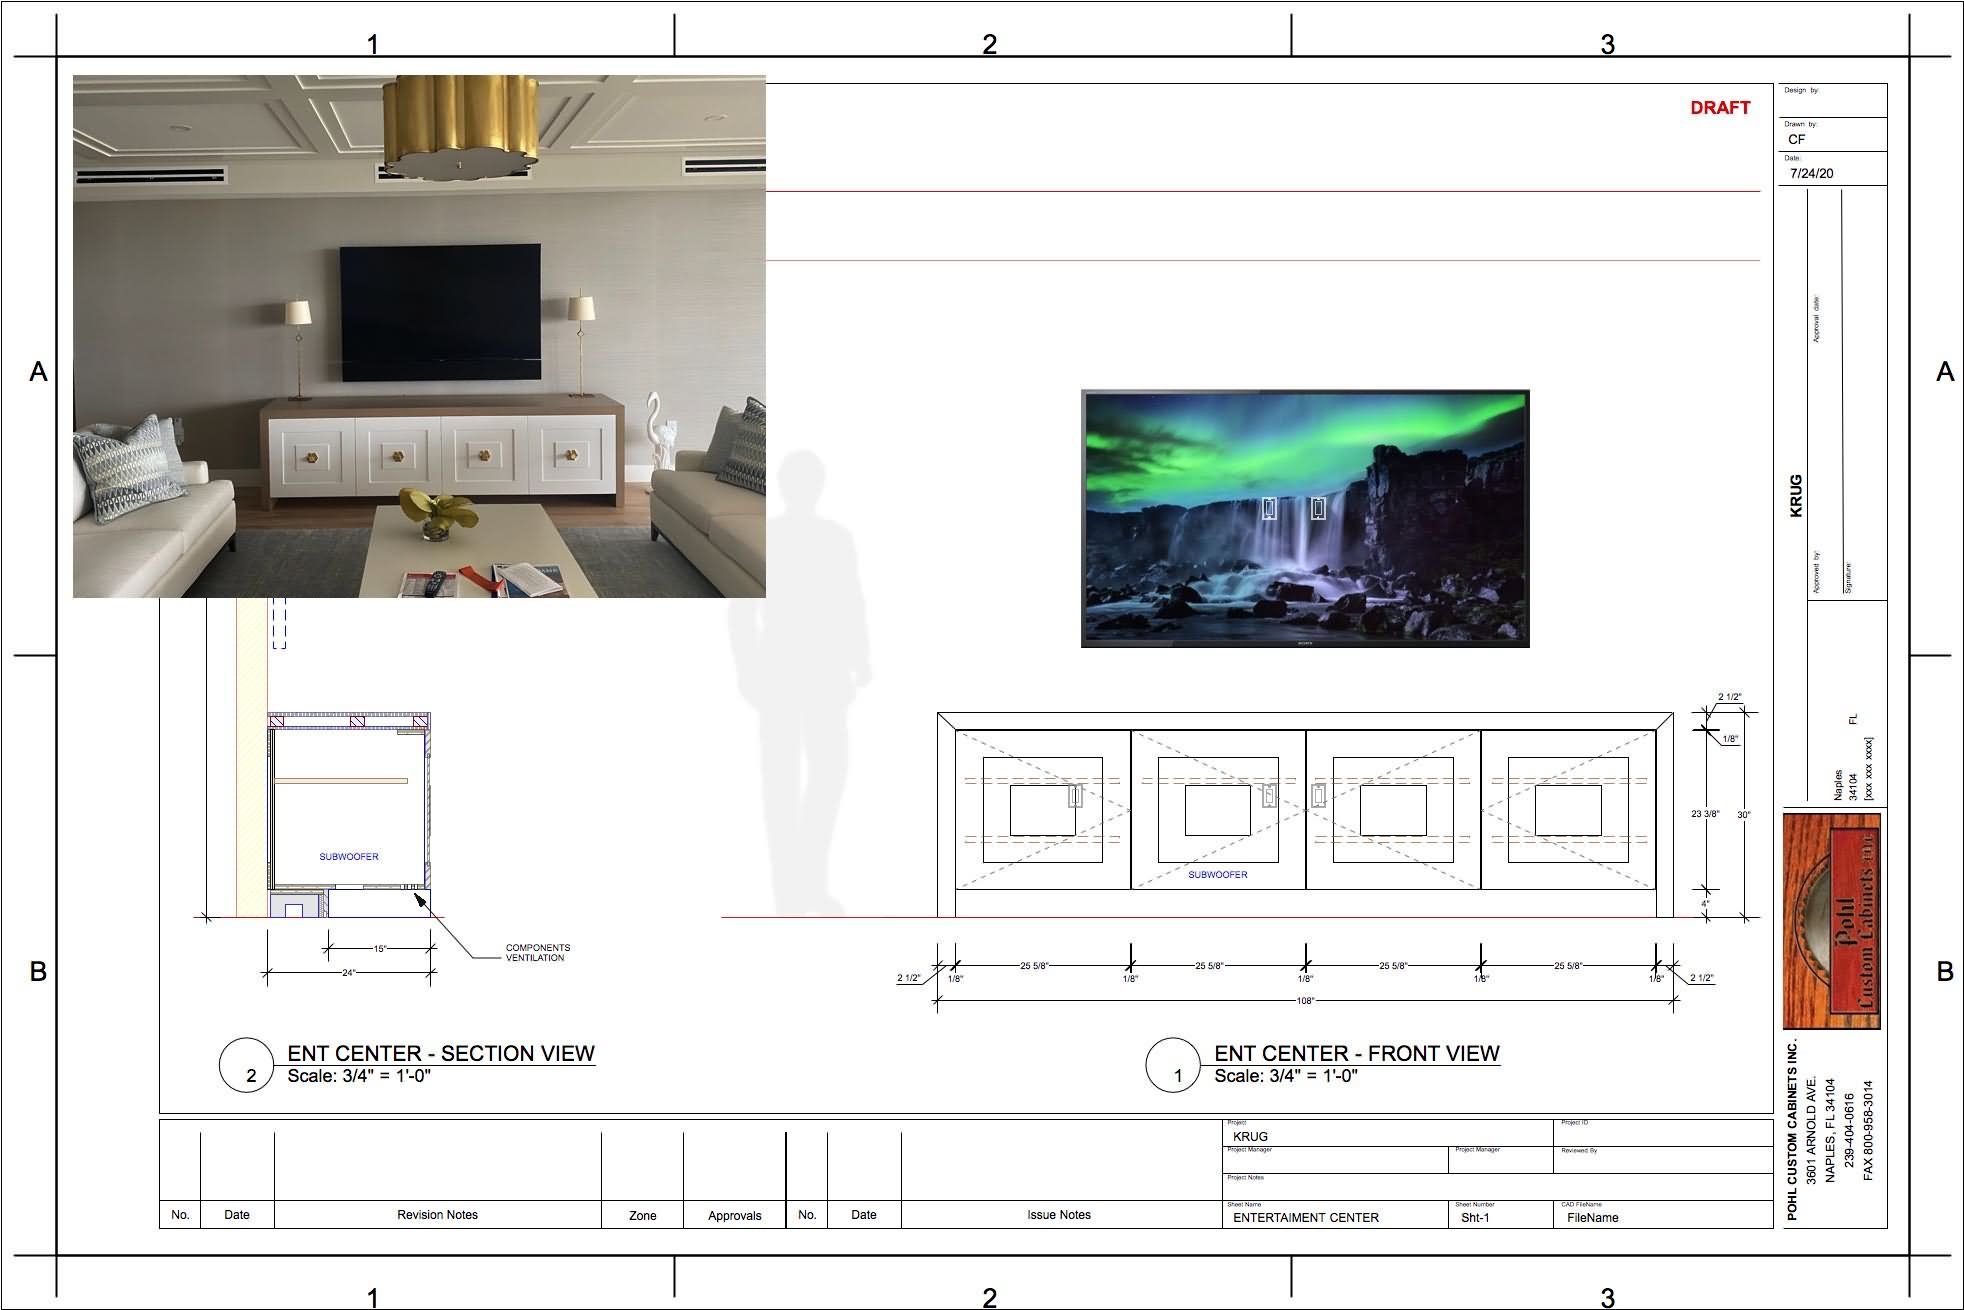Click the red DRAFT stamp
The width and height of the screenshot is (1964, 1310).
(x=1720, y=108)
